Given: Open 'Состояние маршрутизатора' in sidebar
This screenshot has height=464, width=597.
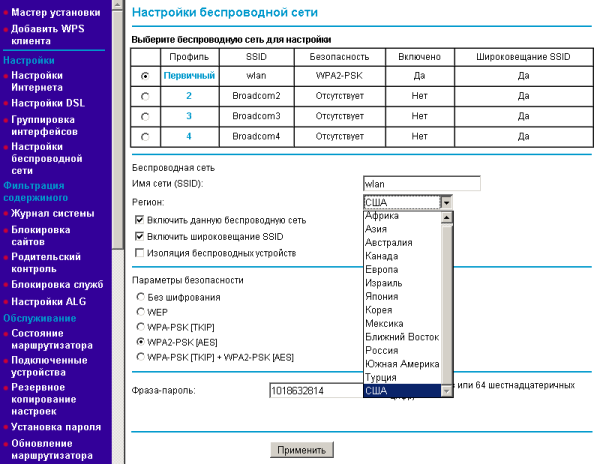Looking at the screenshot, I should [x=52, y=339].
